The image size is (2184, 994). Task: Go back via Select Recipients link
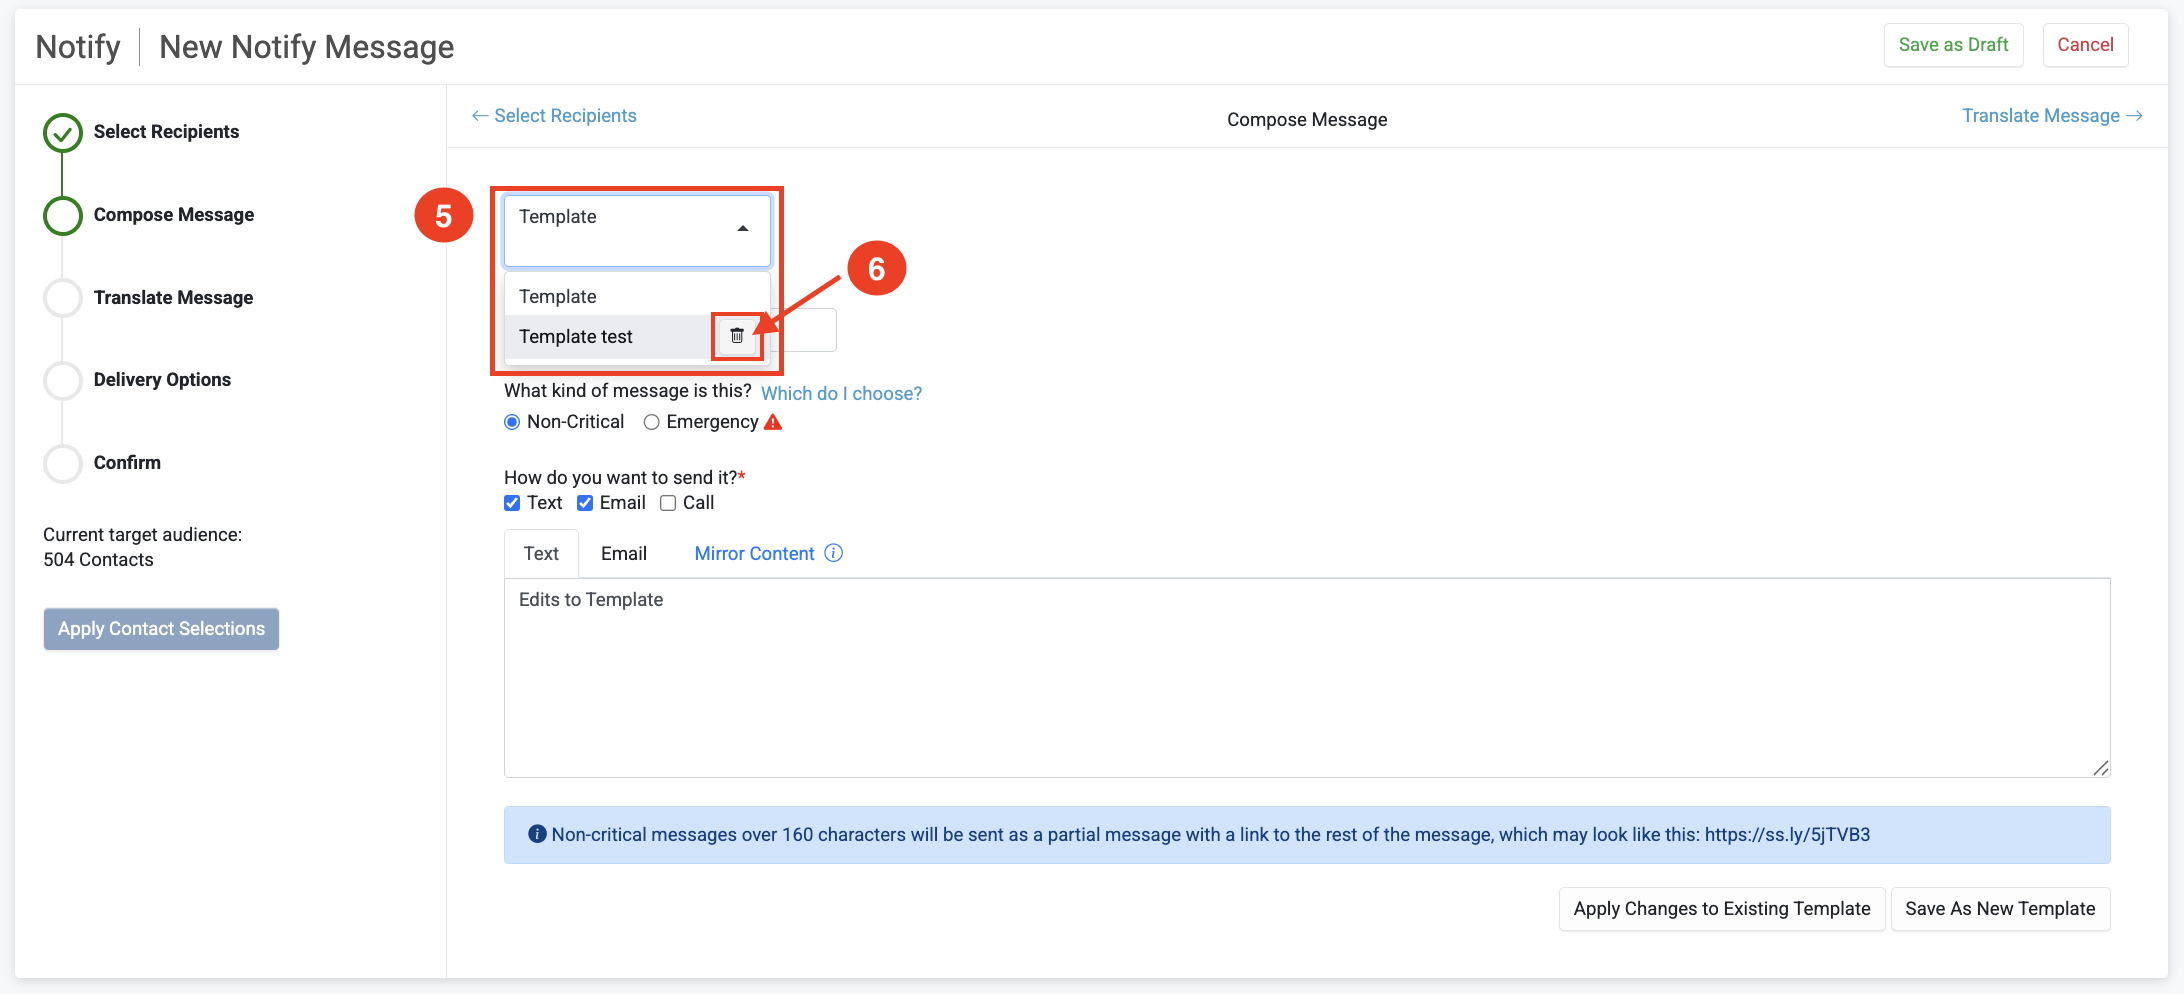pyautogui.click(x=554, y=116)
